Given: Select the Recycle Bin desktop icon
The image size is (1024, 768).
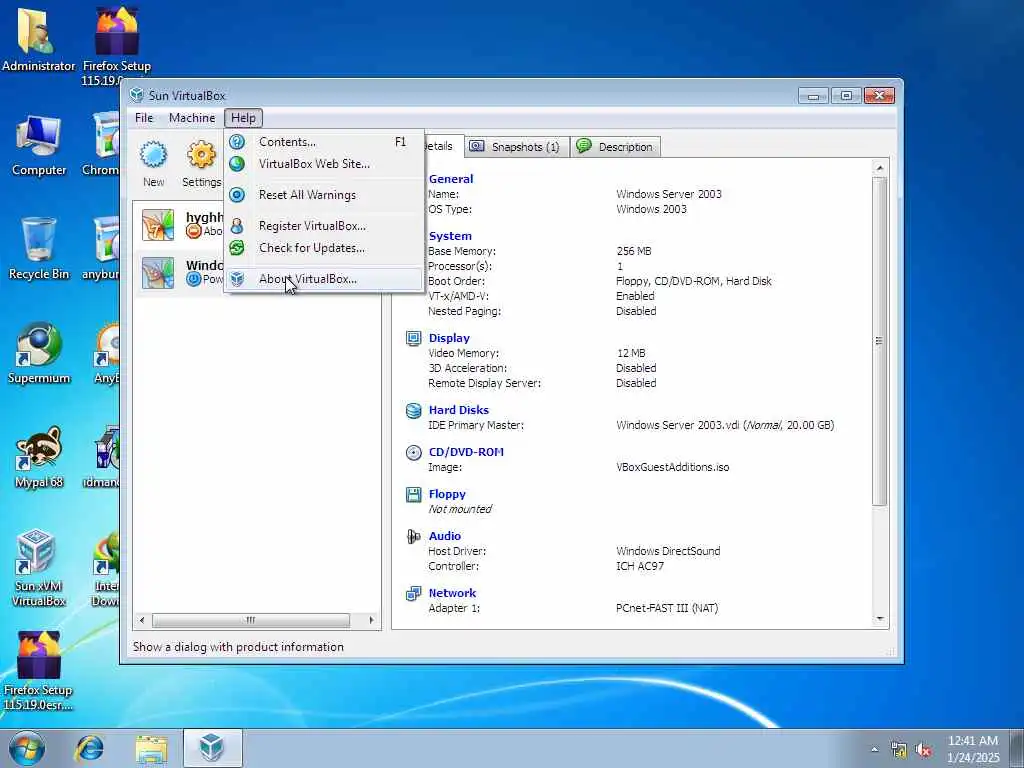Looking at the screenshot, I should coord(39,249).
